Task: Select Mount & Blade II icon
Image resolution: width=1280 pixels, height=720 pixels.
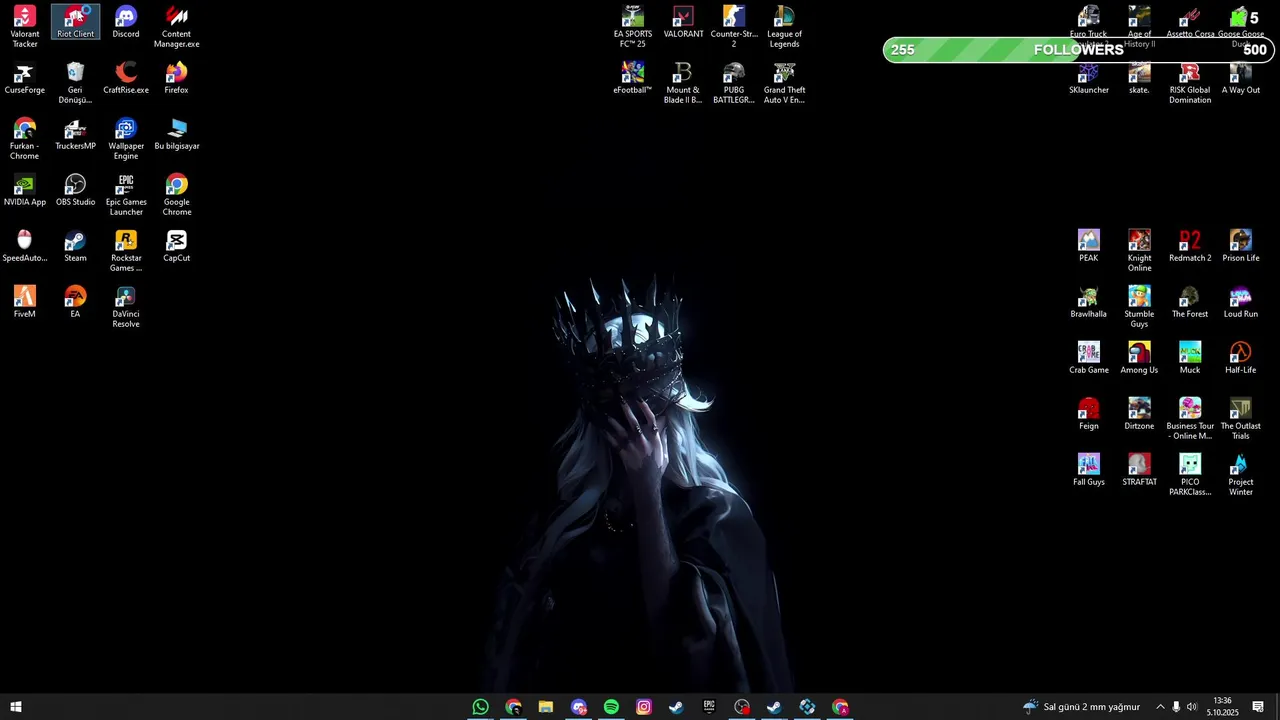Action: [683, 83]
